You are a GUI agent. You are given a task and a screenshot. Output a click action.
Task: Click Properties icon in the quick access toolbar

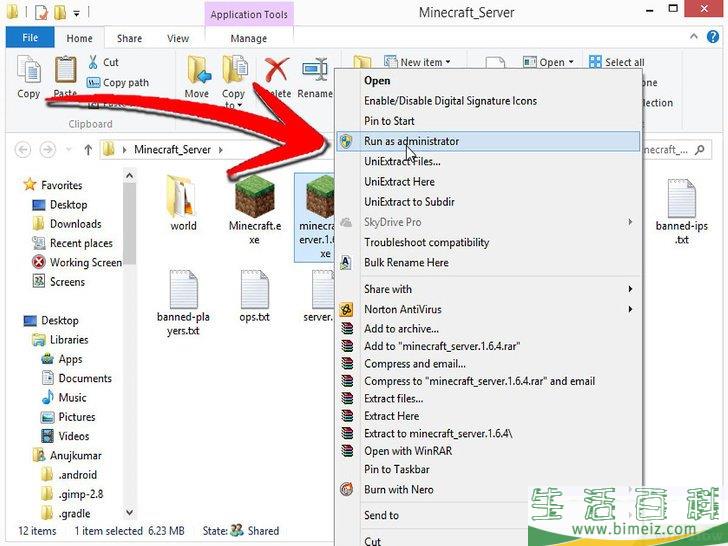point(41,13)
